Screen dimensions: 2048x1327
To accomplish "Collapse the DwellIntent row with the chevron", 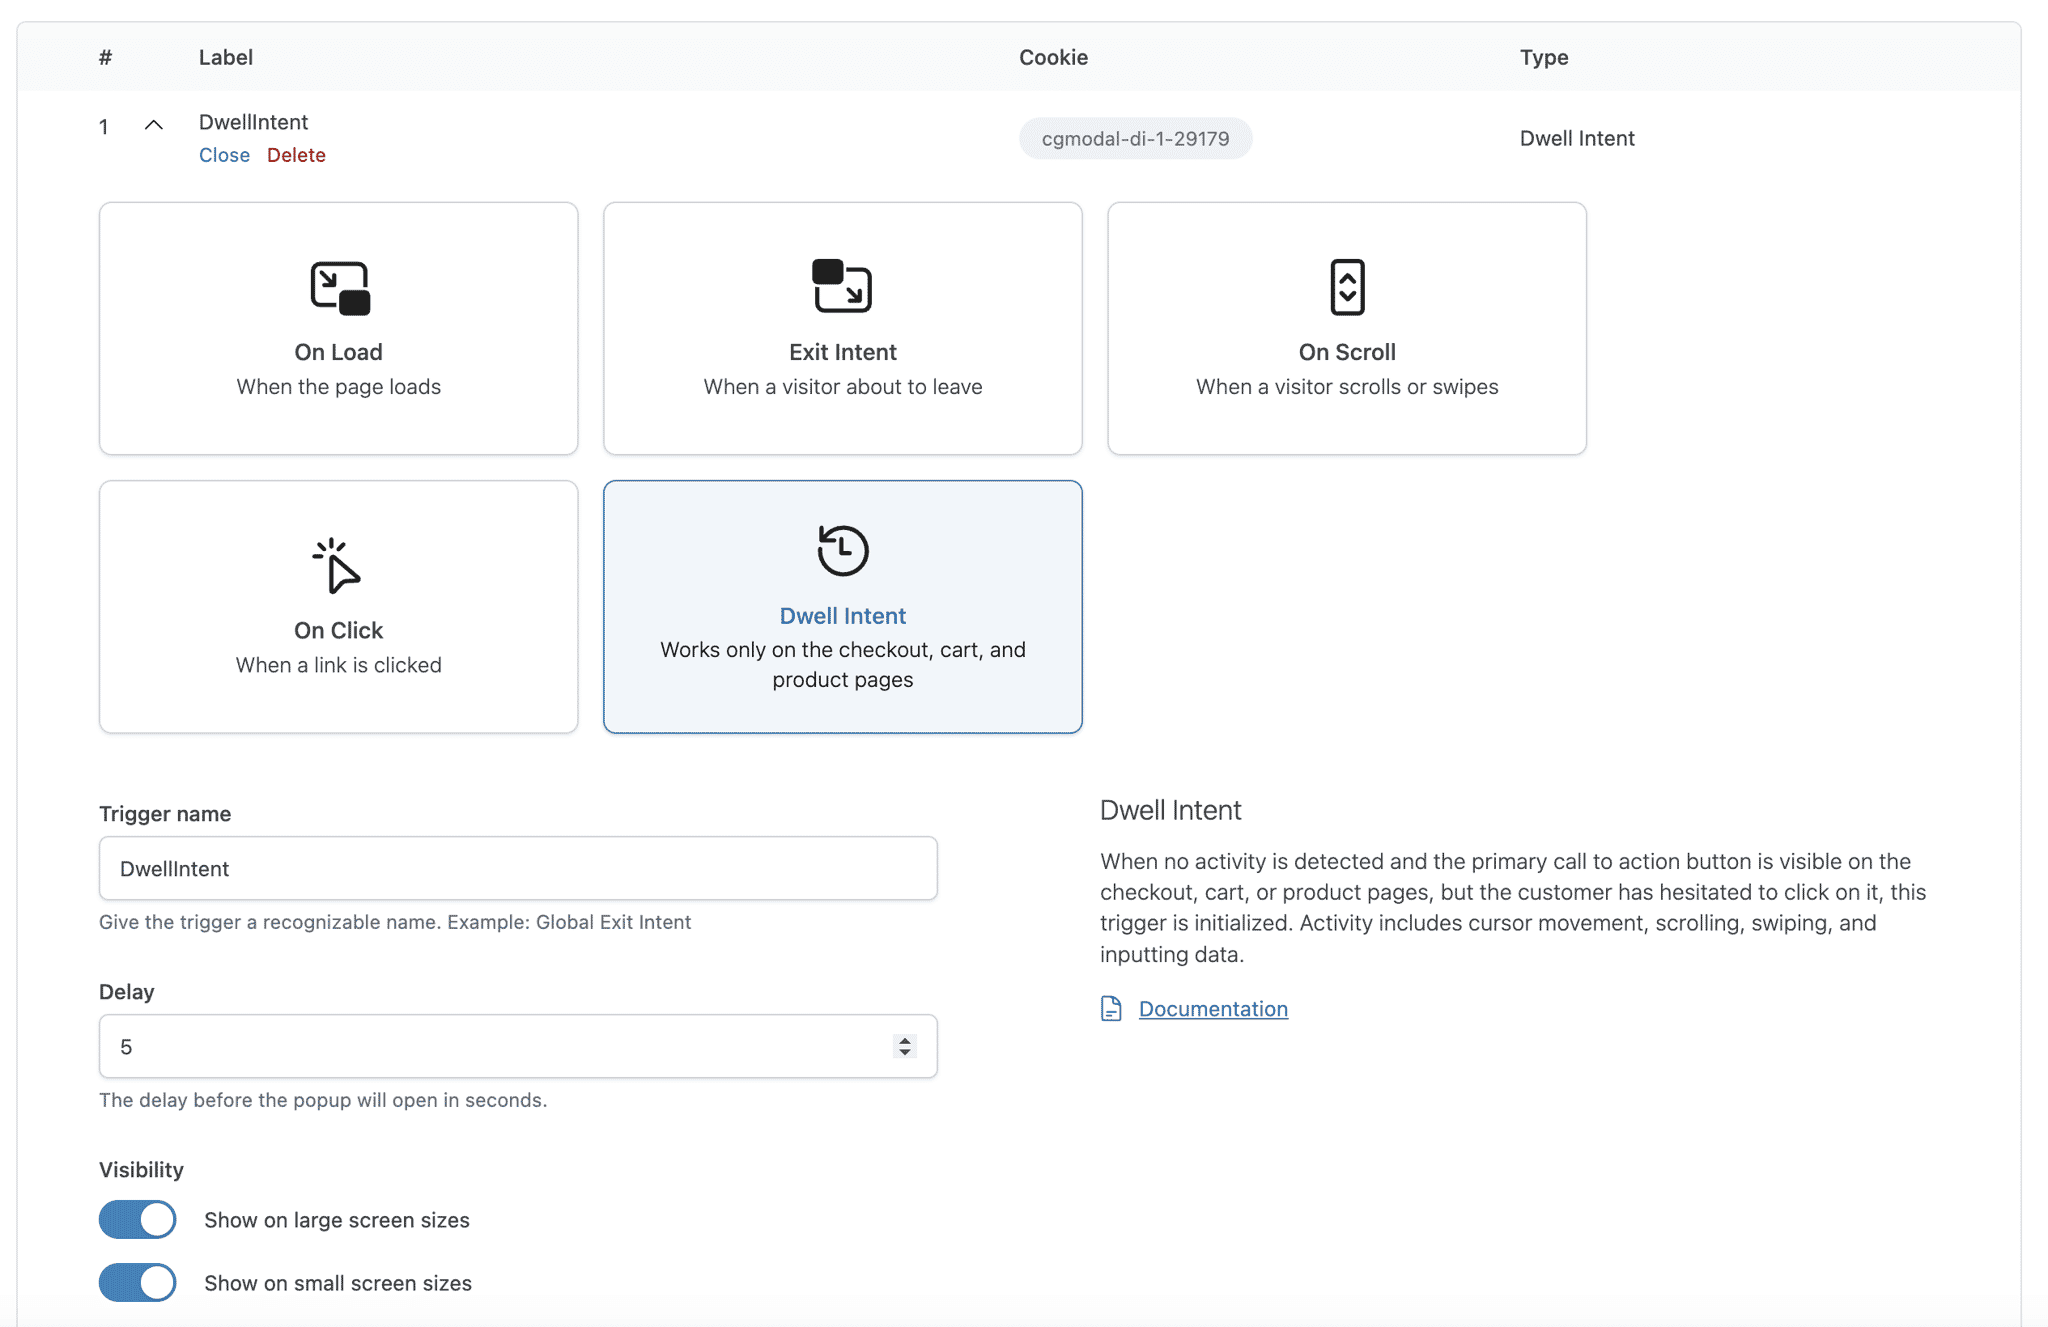I will (153, 125).
